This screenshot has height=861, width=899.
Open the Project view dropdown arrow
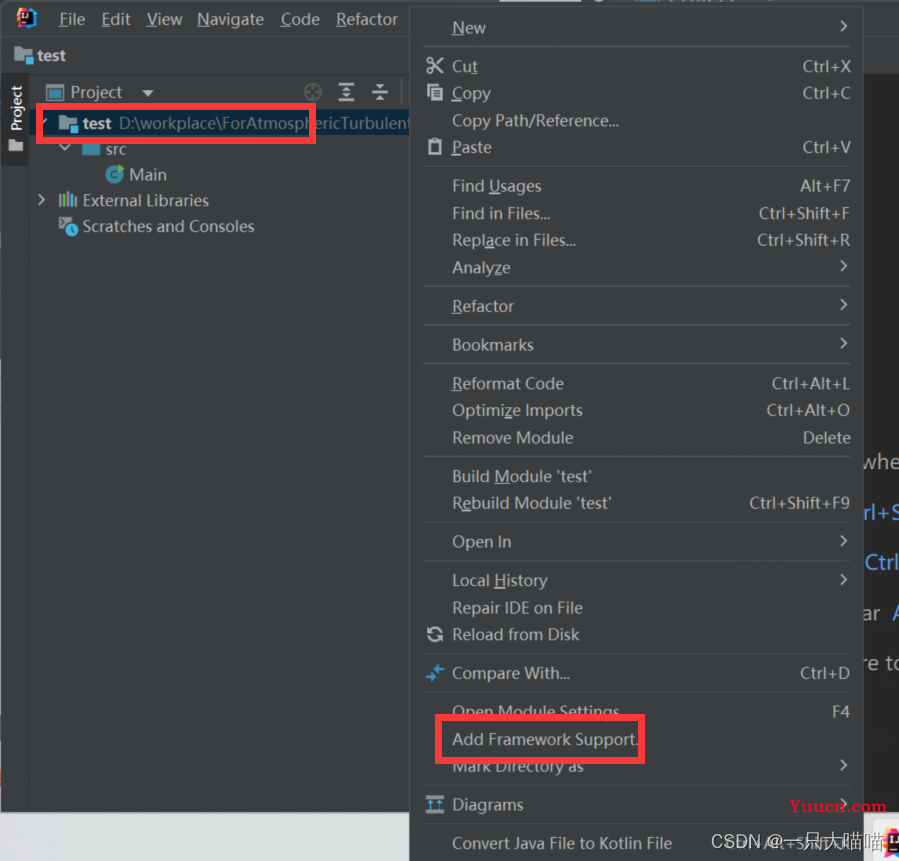coord(147,93)
